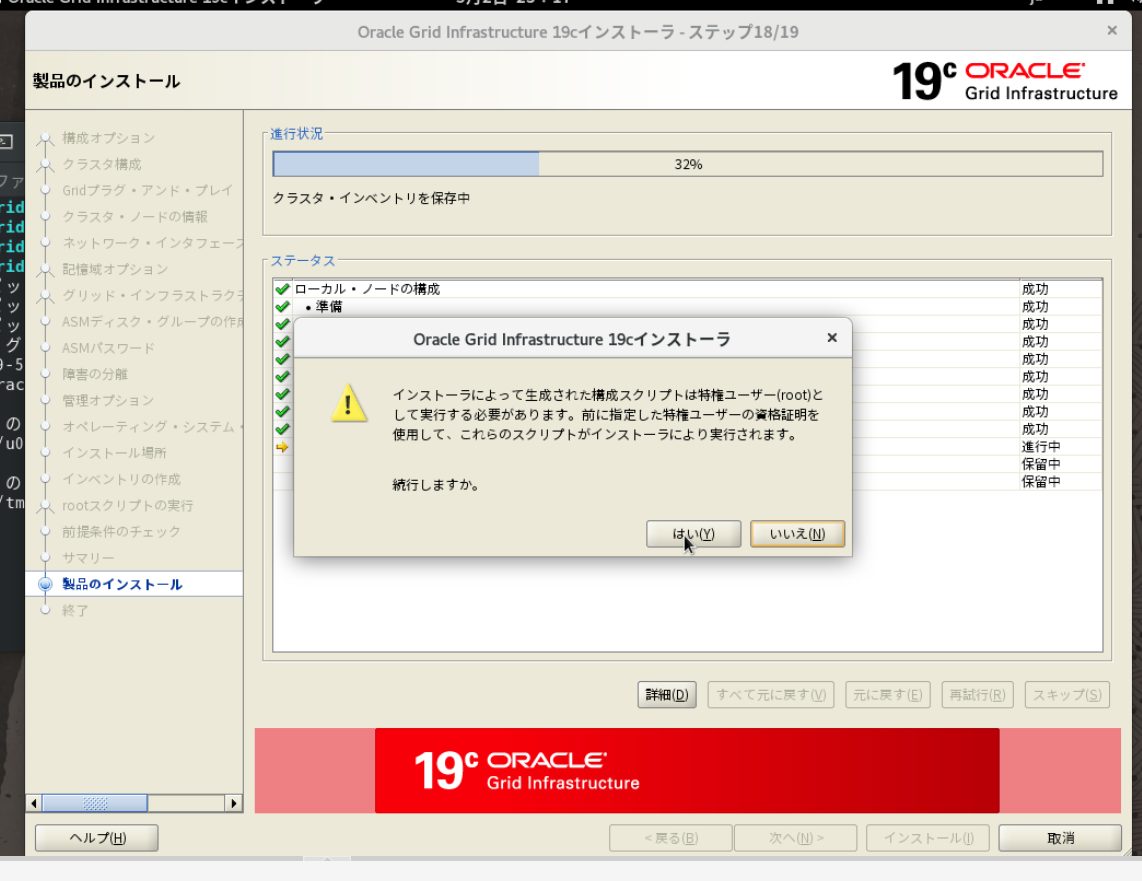Click the yellow warning triangle icon

(348, 403)
